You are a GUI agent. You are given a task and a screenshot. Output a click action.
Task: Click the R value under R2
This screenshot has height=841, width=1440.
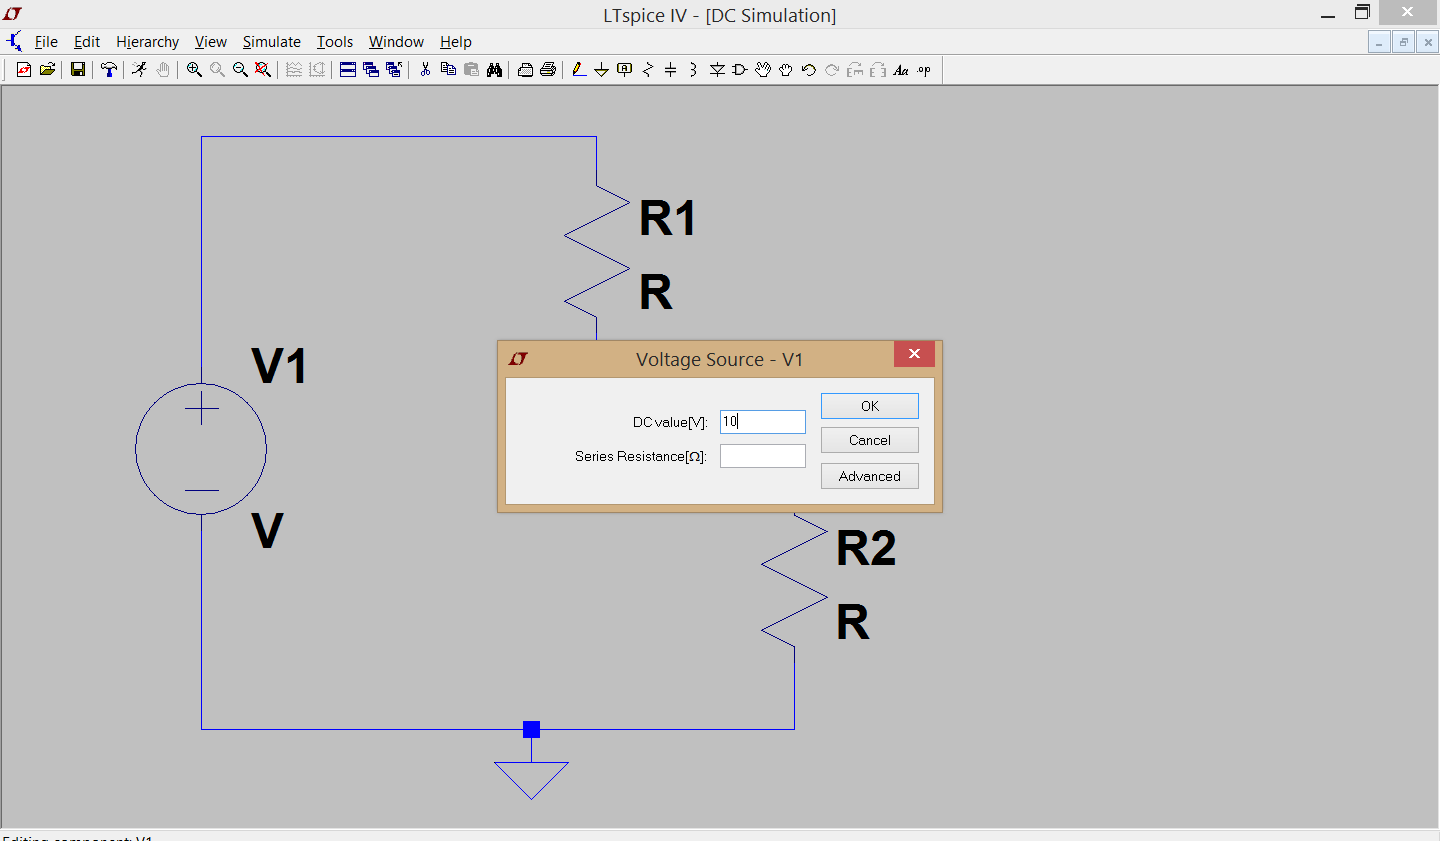coord(853,622)
